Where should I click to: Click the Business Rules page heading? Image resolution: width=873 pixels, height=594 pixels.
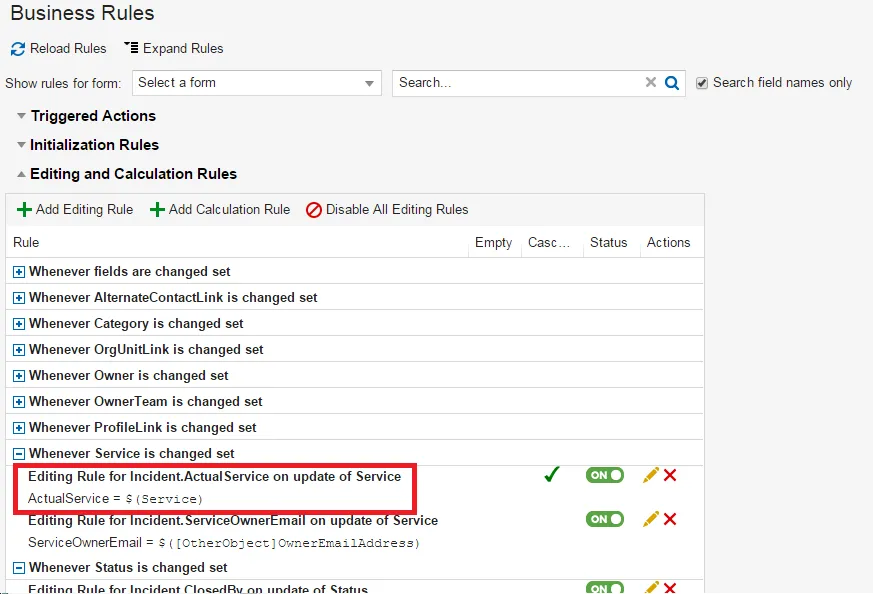(82, 13)
